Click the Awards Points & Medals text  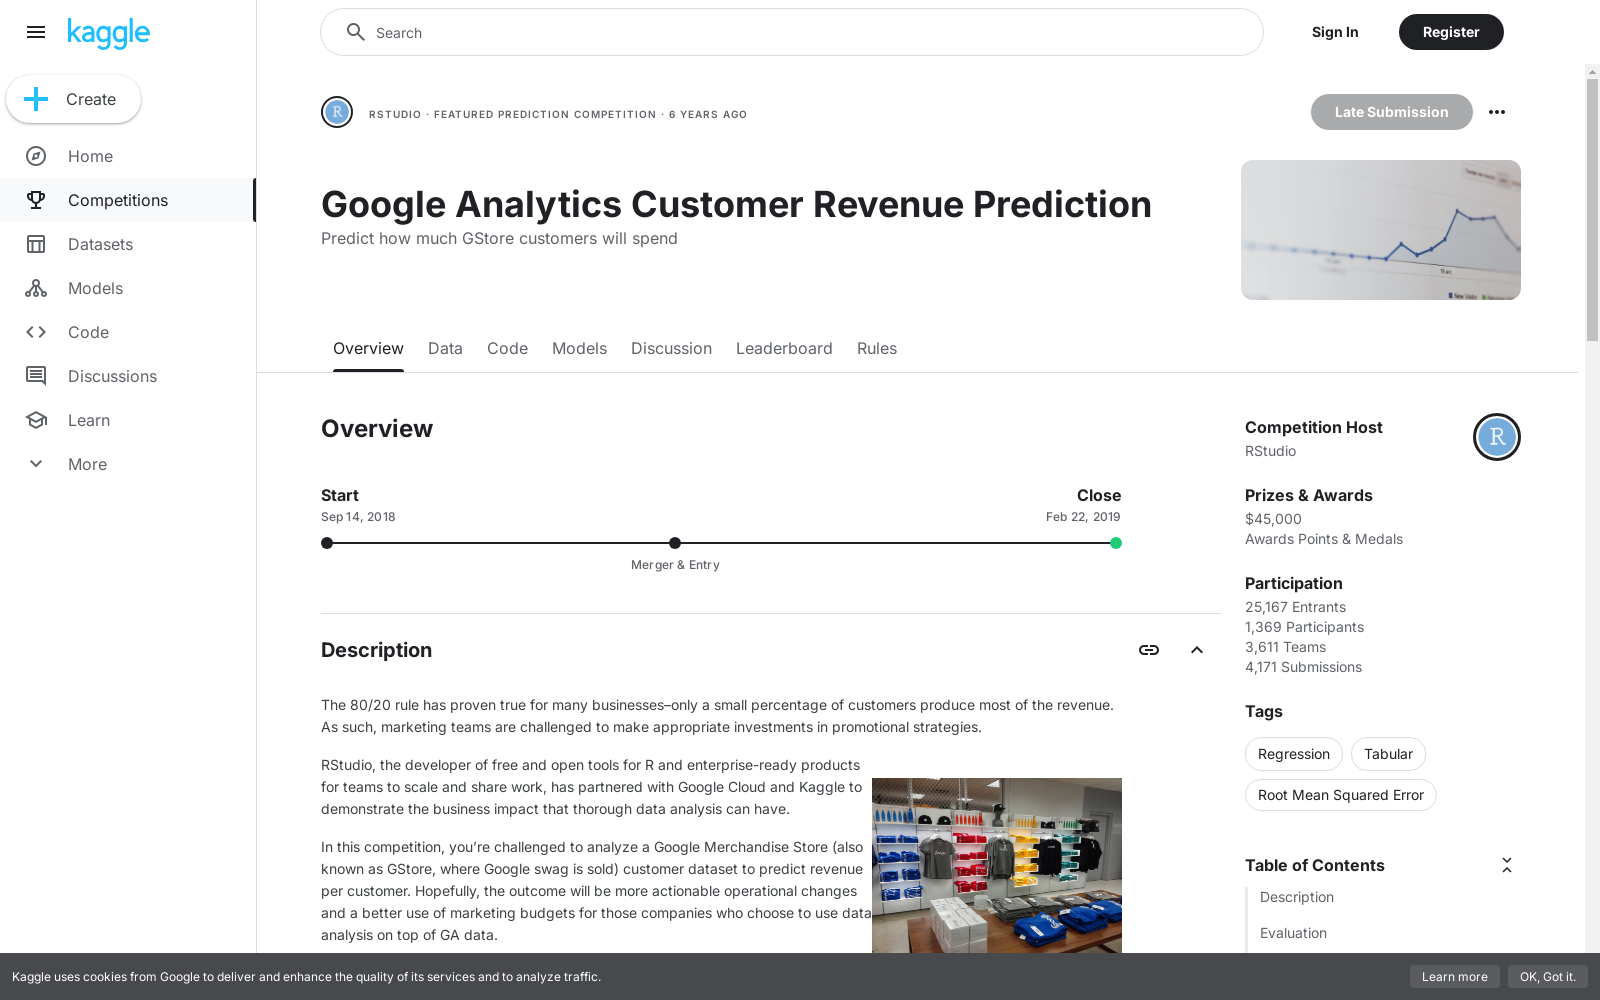pos(1324,539)
